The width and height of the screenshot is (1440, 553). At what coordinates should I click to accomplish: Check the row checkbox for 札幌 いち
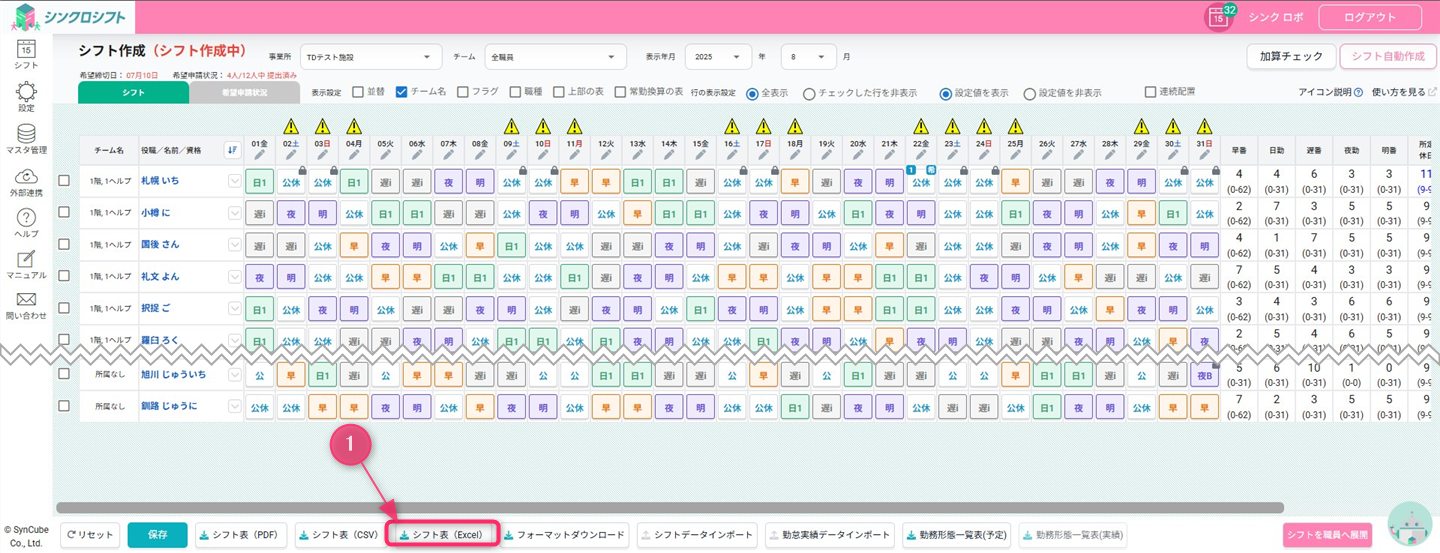(x=64, y=181)
